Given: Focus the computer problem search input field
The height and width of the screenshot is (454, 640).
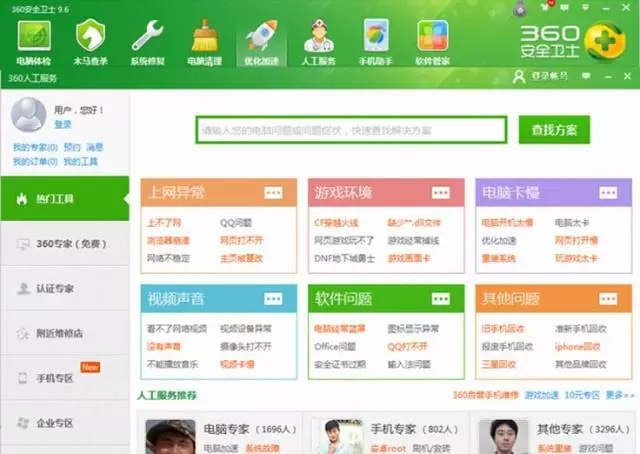Looking at the screenshot, I should tap(351, 130).
